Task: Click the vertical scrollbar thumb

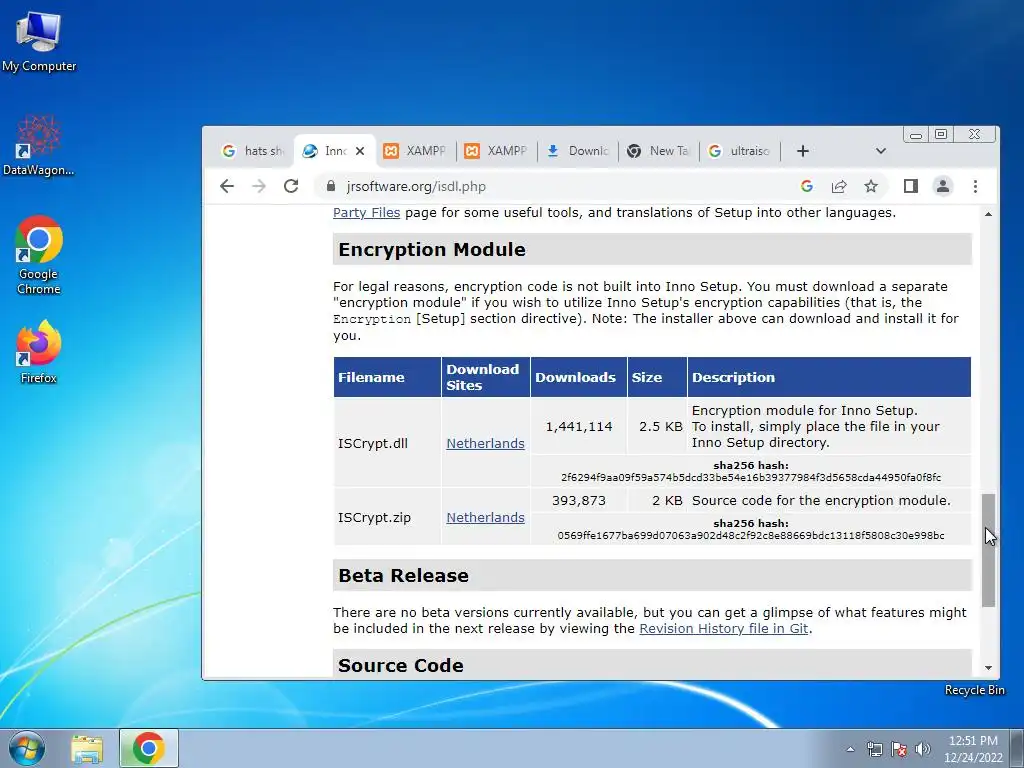Action: [988, 551]
